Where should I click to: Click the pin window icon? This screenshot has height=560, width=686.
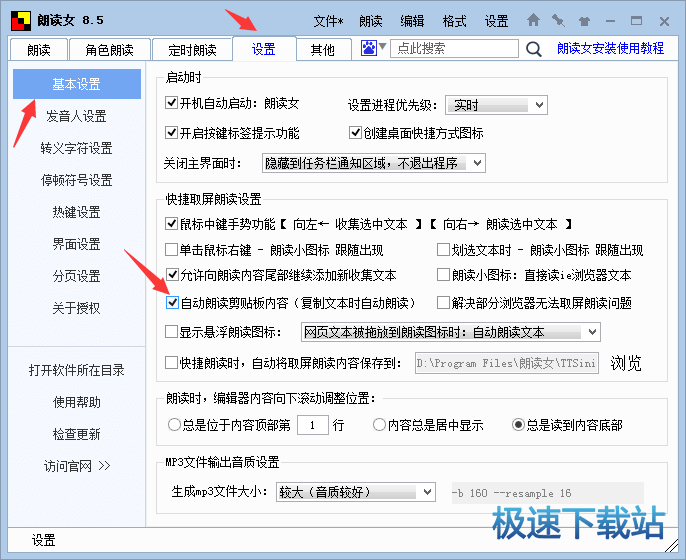(558, 21)
